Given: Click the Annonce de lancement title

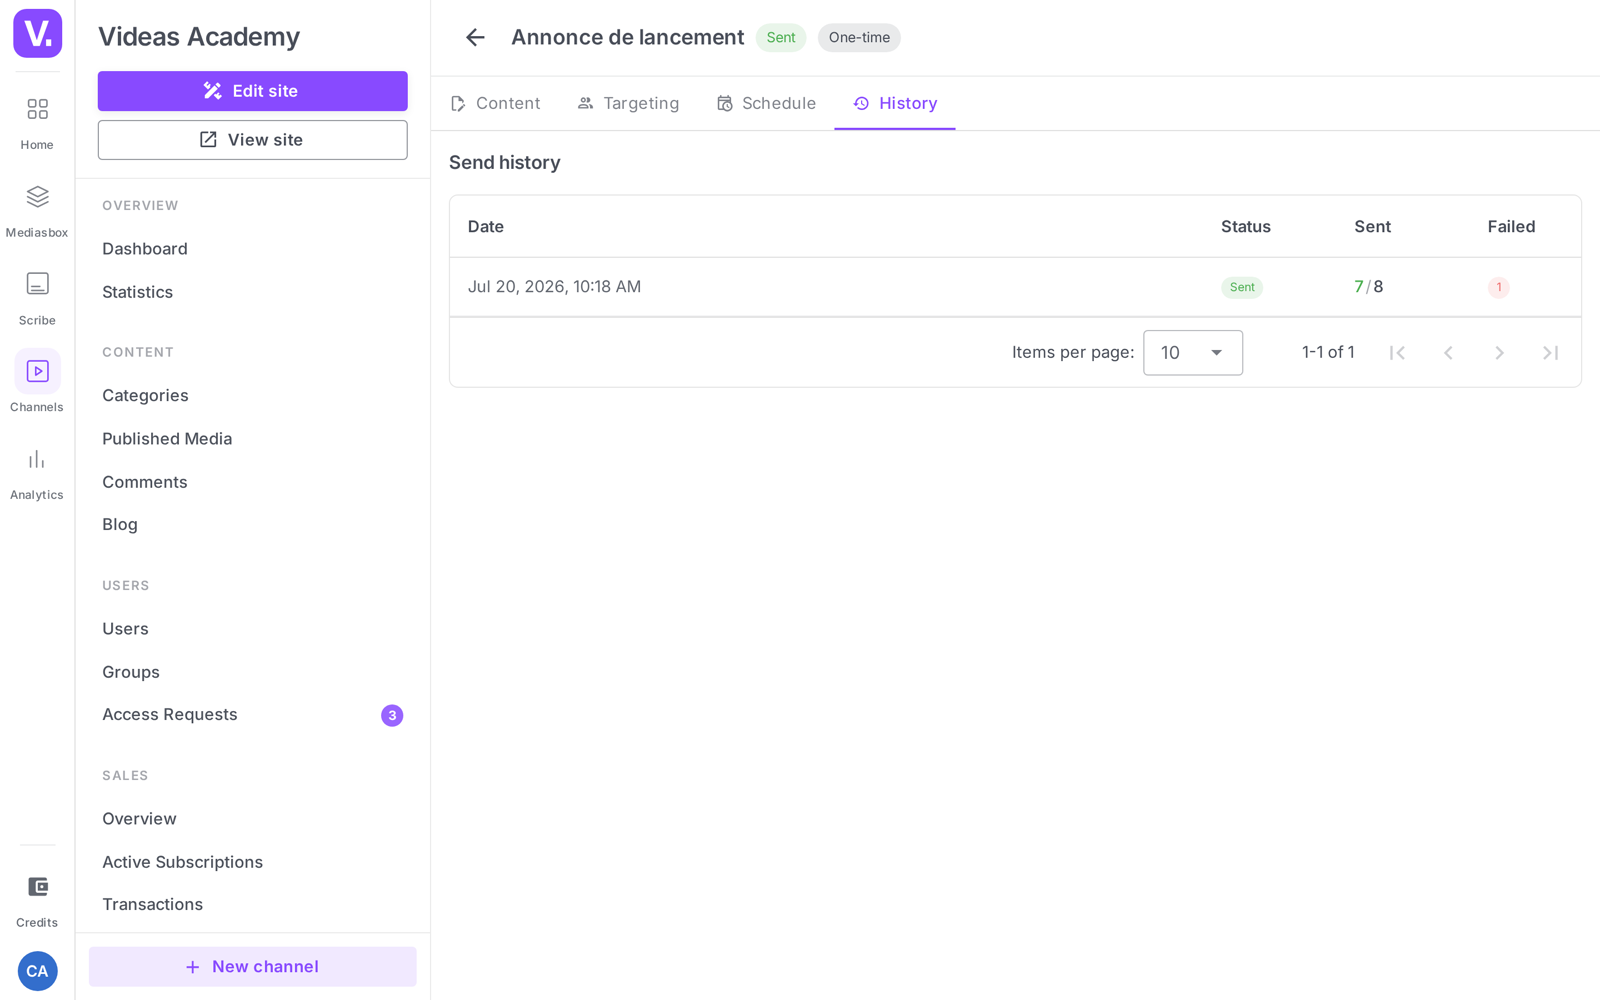Looking at the screenshot, I should pyautogui.click(x=628, y=38).
